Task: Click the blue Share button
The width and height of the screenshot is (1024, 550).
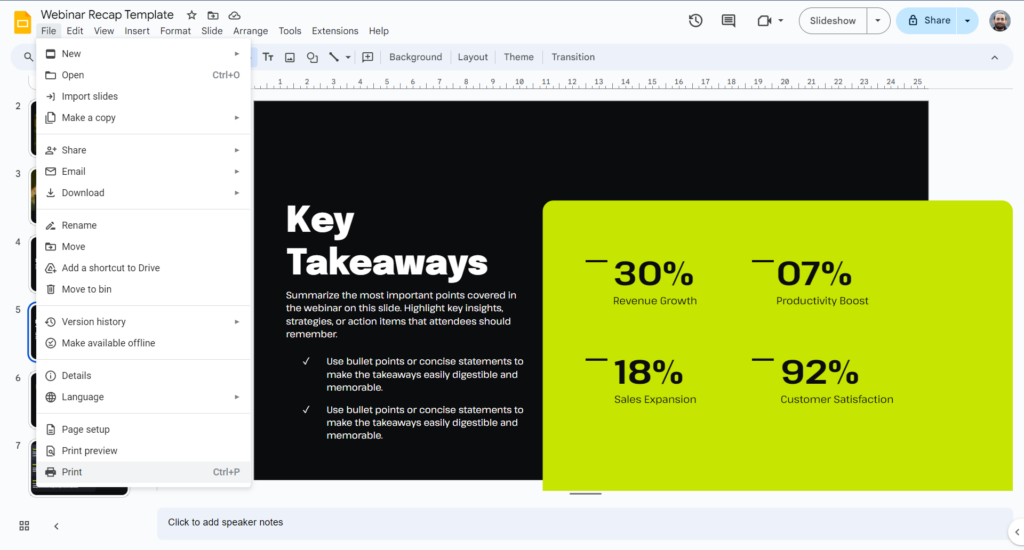Action: pyautogui.click(x=927, y=21)
